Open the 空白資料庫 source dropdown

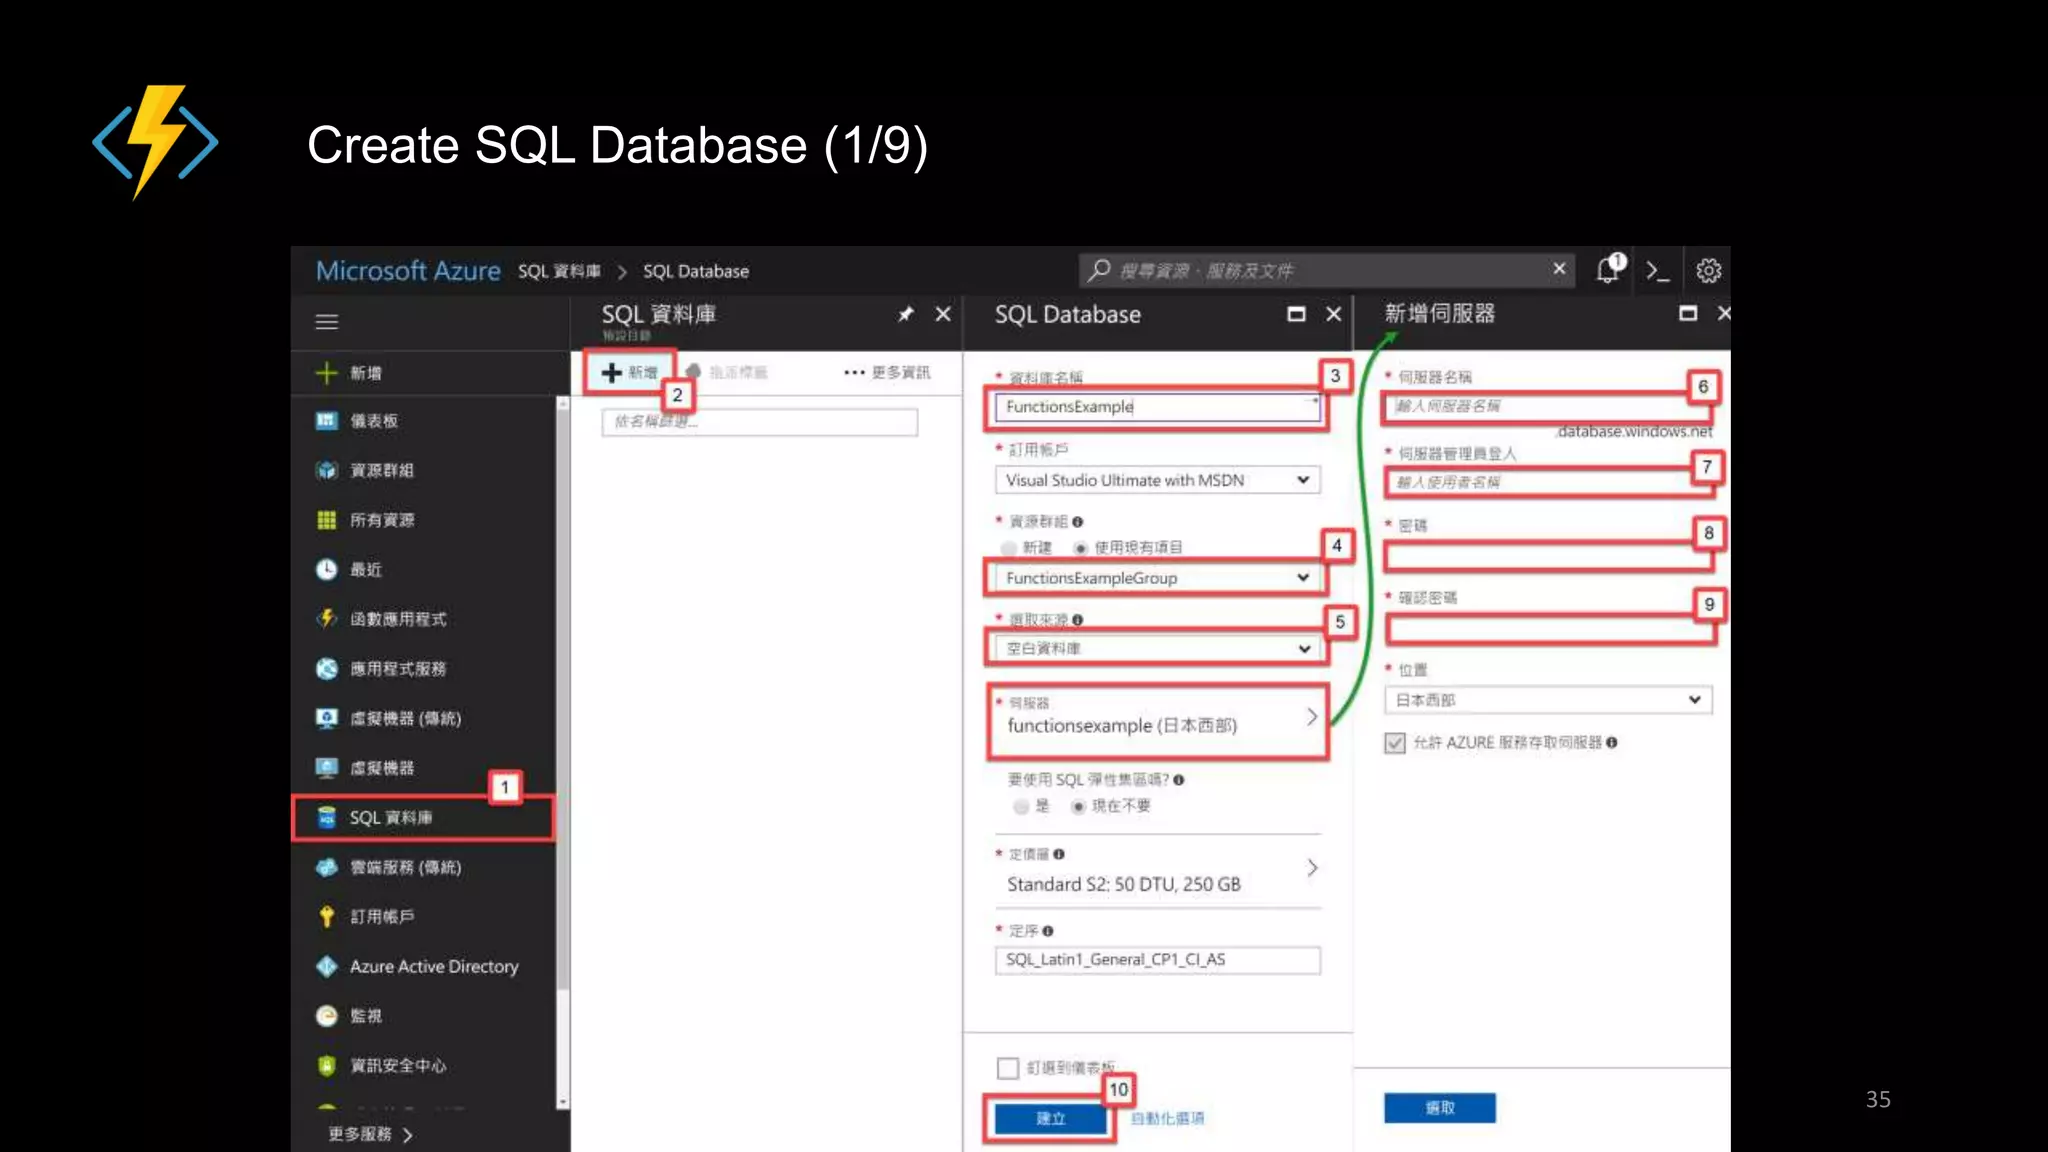(1157, 648)
